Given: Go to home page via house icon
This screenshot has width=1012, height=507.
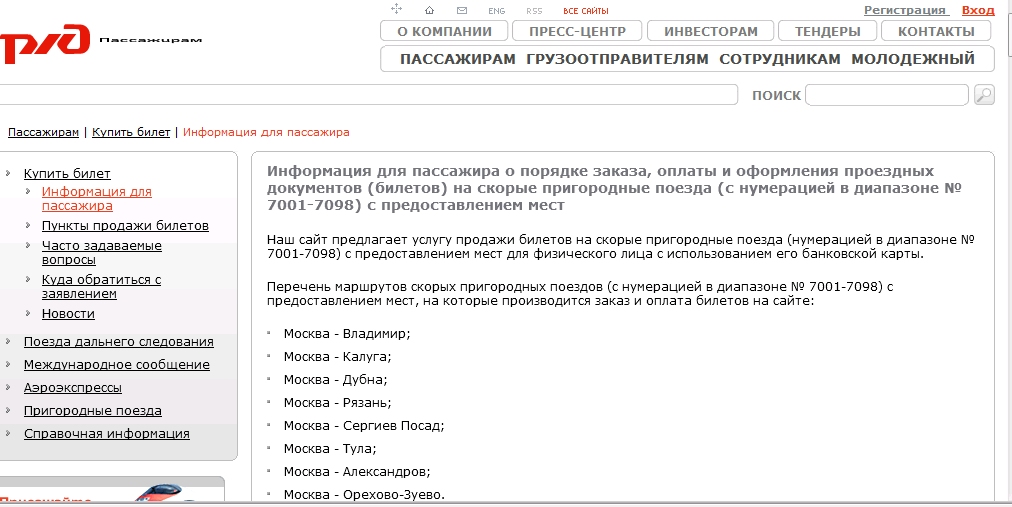Looking at the screenshot, I should click(429, 10).
